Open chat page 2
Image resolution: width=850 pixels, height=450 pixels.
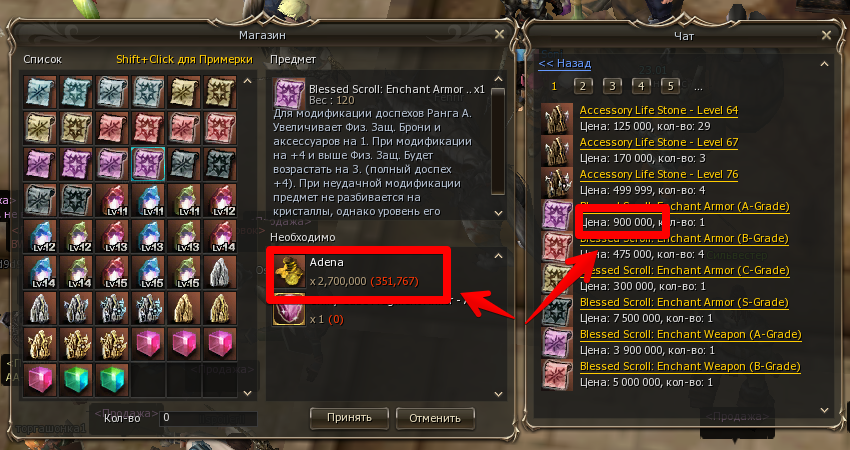[x=583, y=86]
